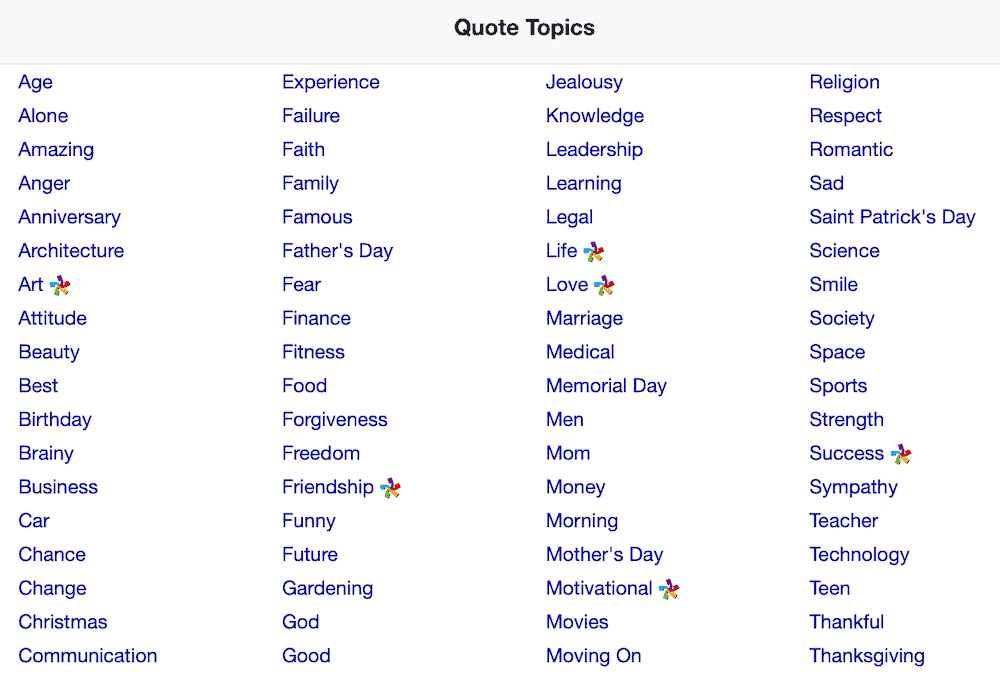Click the pinwheel icon beside Love
Image resolution: width=1000 pixels, height=675 pixels.
click(604, 284)
